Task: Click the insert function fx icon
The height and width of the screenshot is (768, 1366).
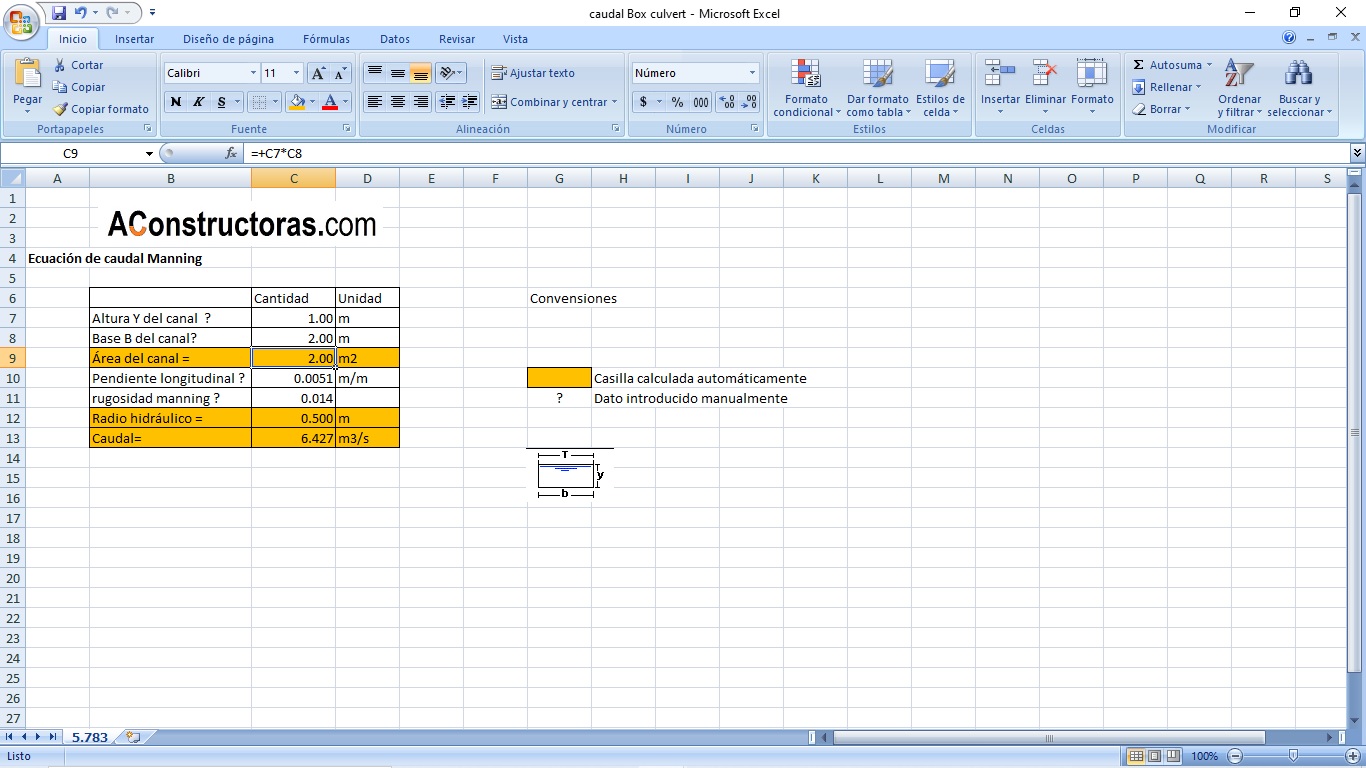Action: (231, 153)
